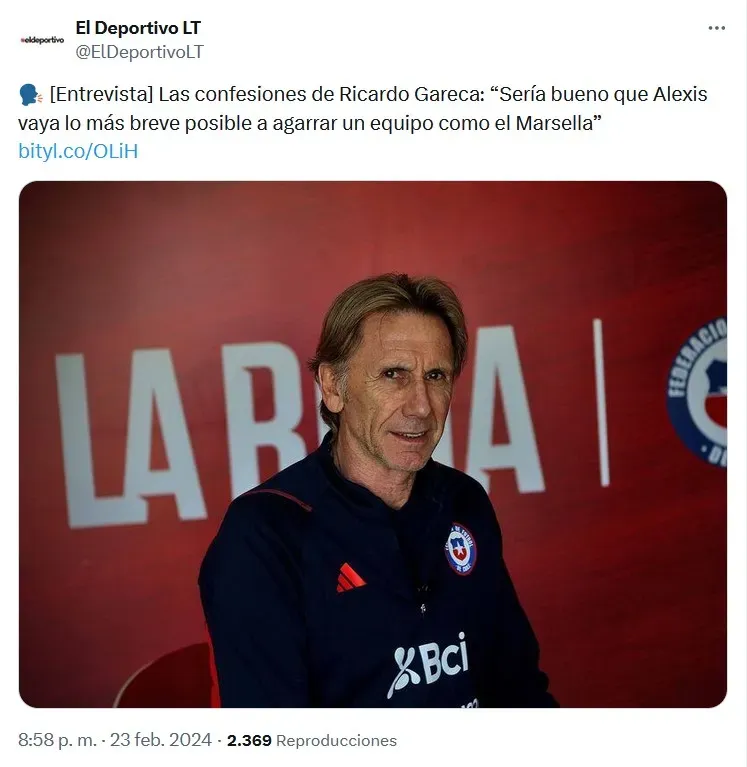The image size is (747, 767).
Task: Click the 8:58 p. m. timestamp
Action: coord(58,740)
